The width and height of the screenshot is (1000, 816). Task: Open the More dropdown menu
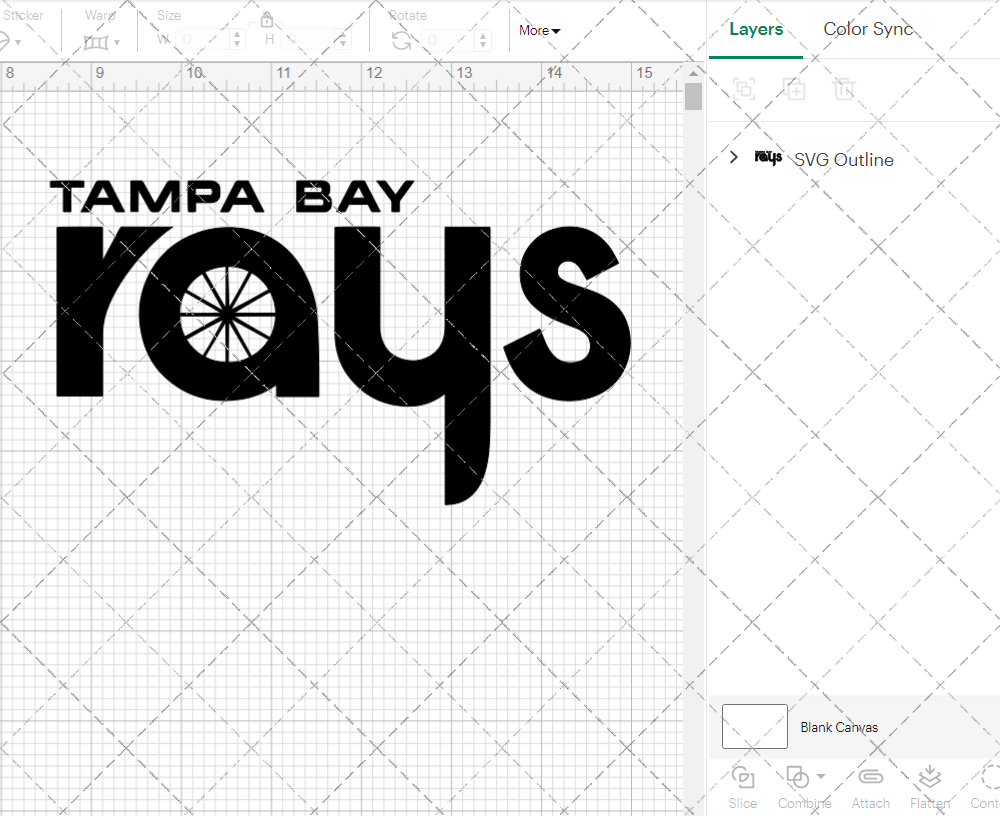point(539,31)
